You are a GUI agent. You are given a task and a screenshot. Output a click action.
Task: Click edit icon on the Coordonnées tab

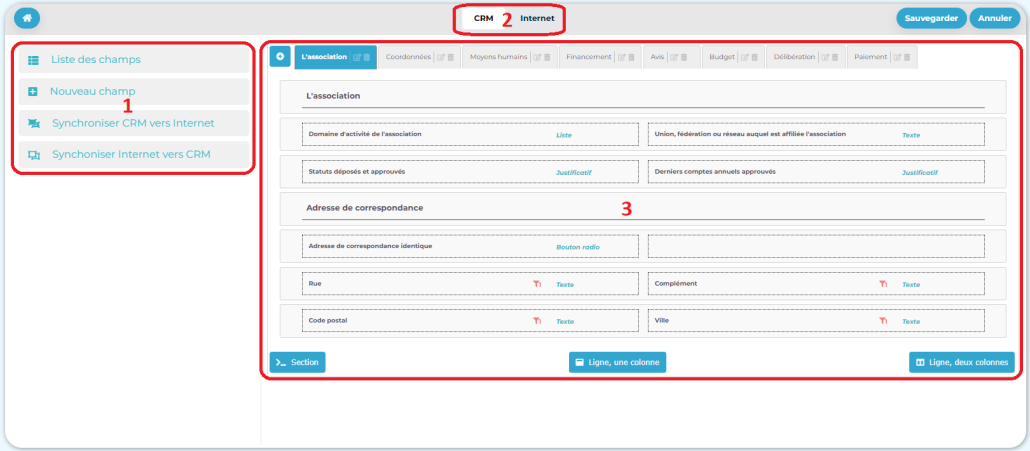[440, 58]
